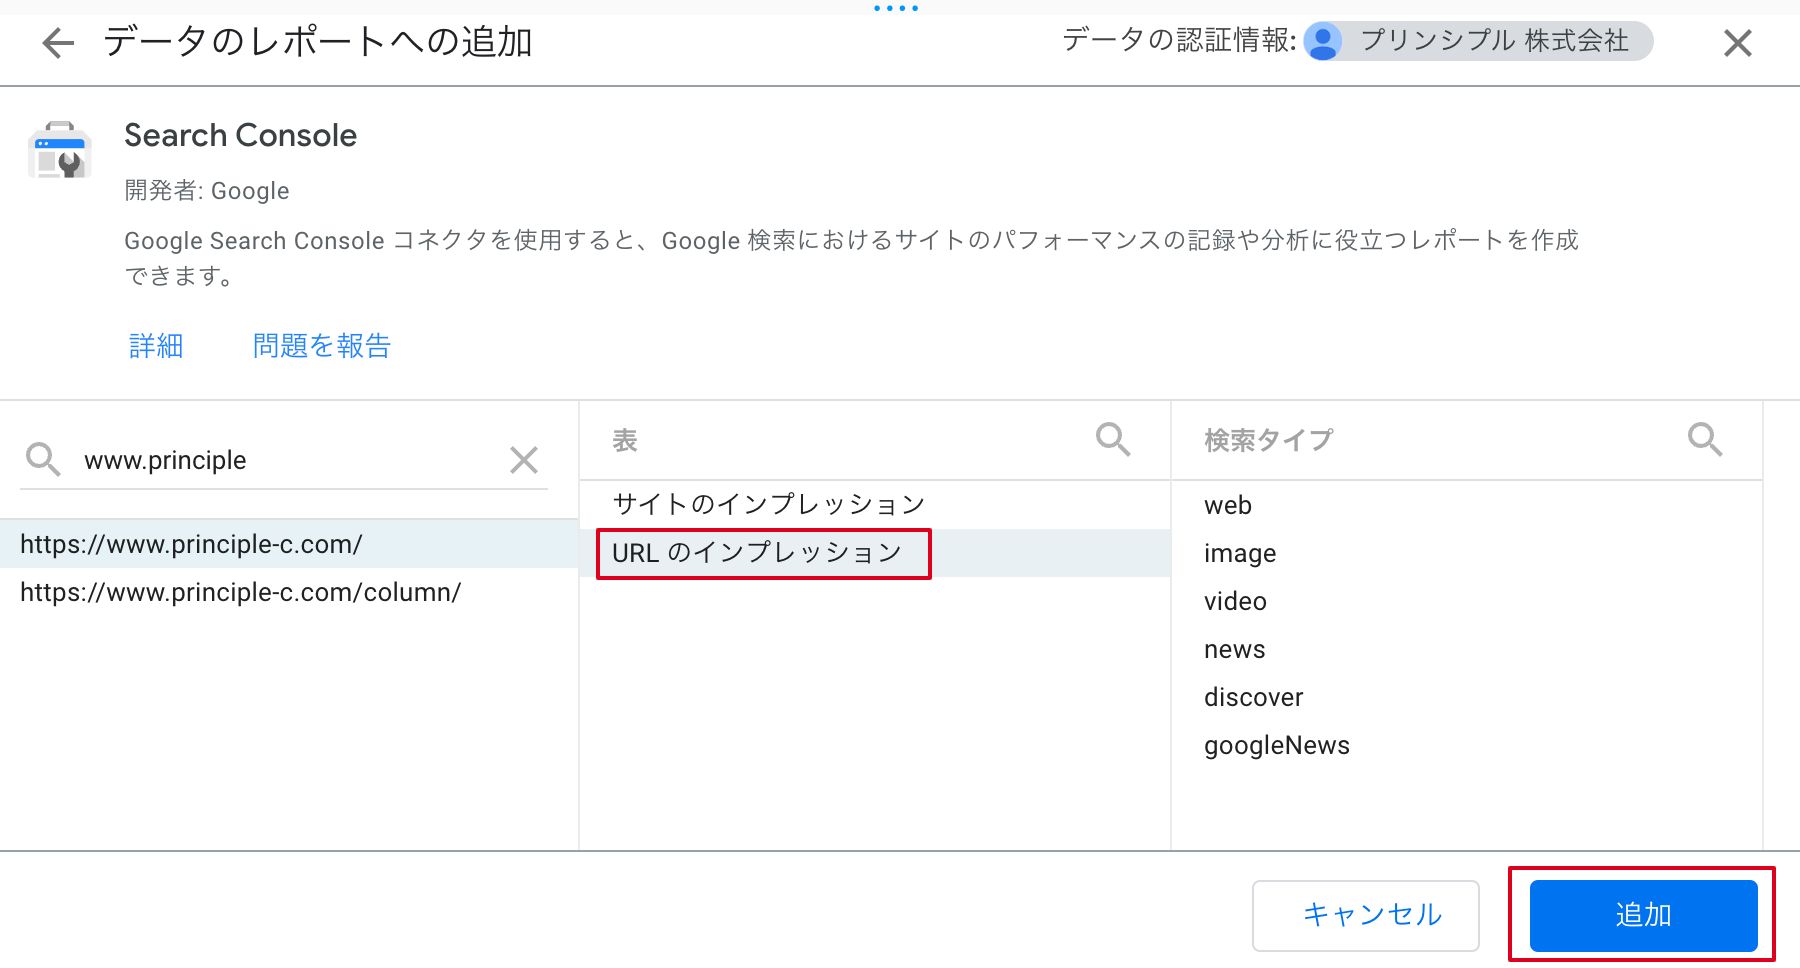The height and width of the screenshot is (968, 1800).
Task: Close the dialog with the X icon
Action: [x=1738, y=43]
